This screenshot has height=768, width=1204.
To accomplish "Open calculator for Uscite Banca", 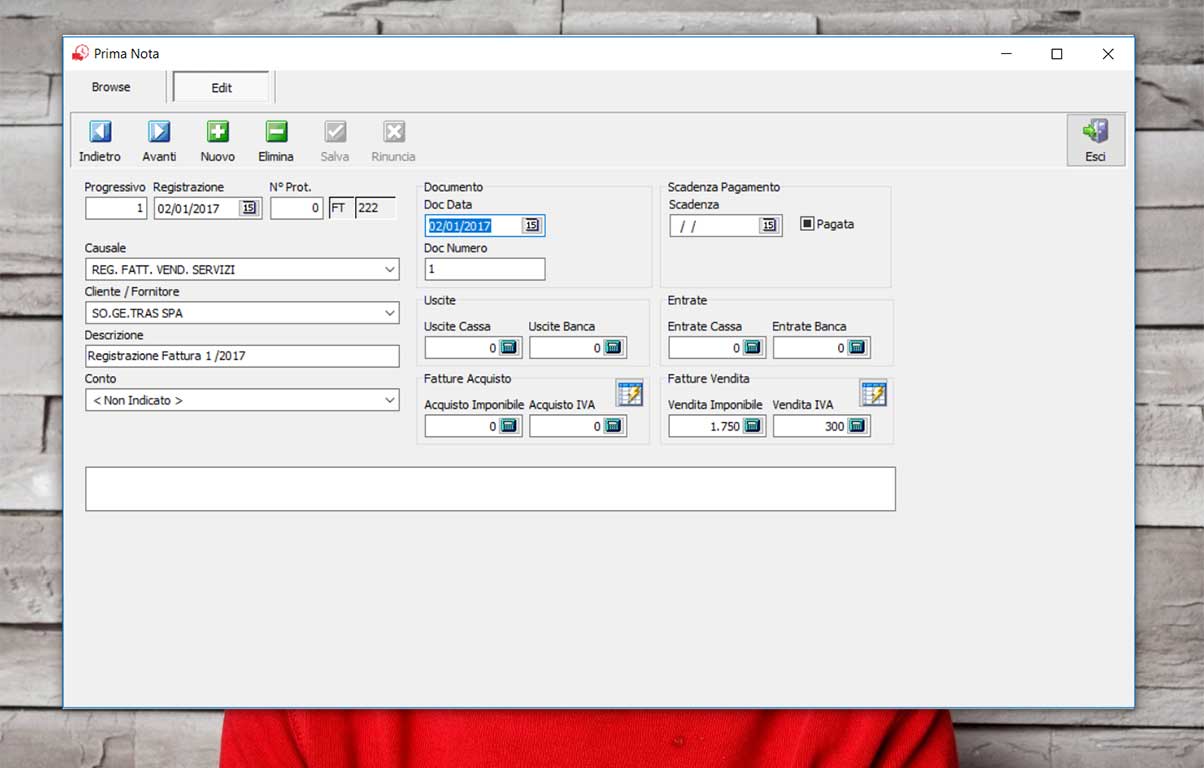I will (613, 347).
